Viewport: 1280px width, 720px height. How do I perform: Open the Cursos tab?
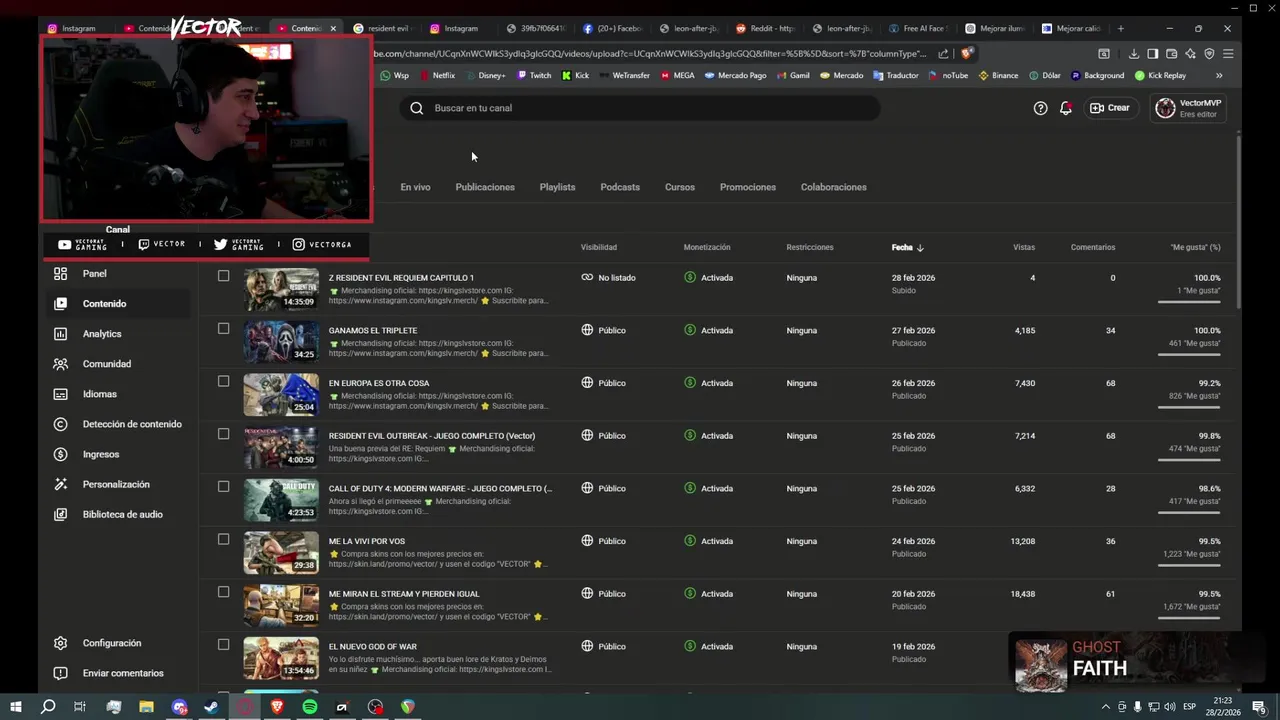point(680,187)
